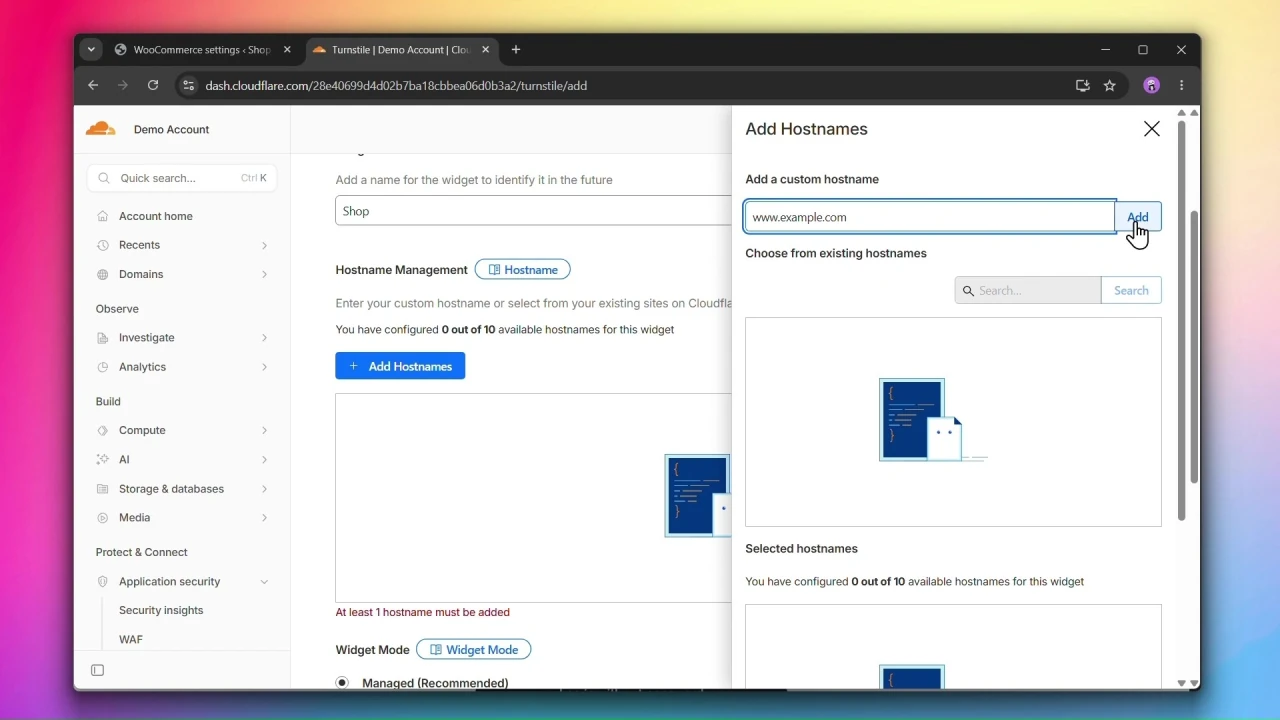The image size is (1280, 720).
Task: Click the Recents clock icon
Action: pyautogui.click(x=103, y=245)
